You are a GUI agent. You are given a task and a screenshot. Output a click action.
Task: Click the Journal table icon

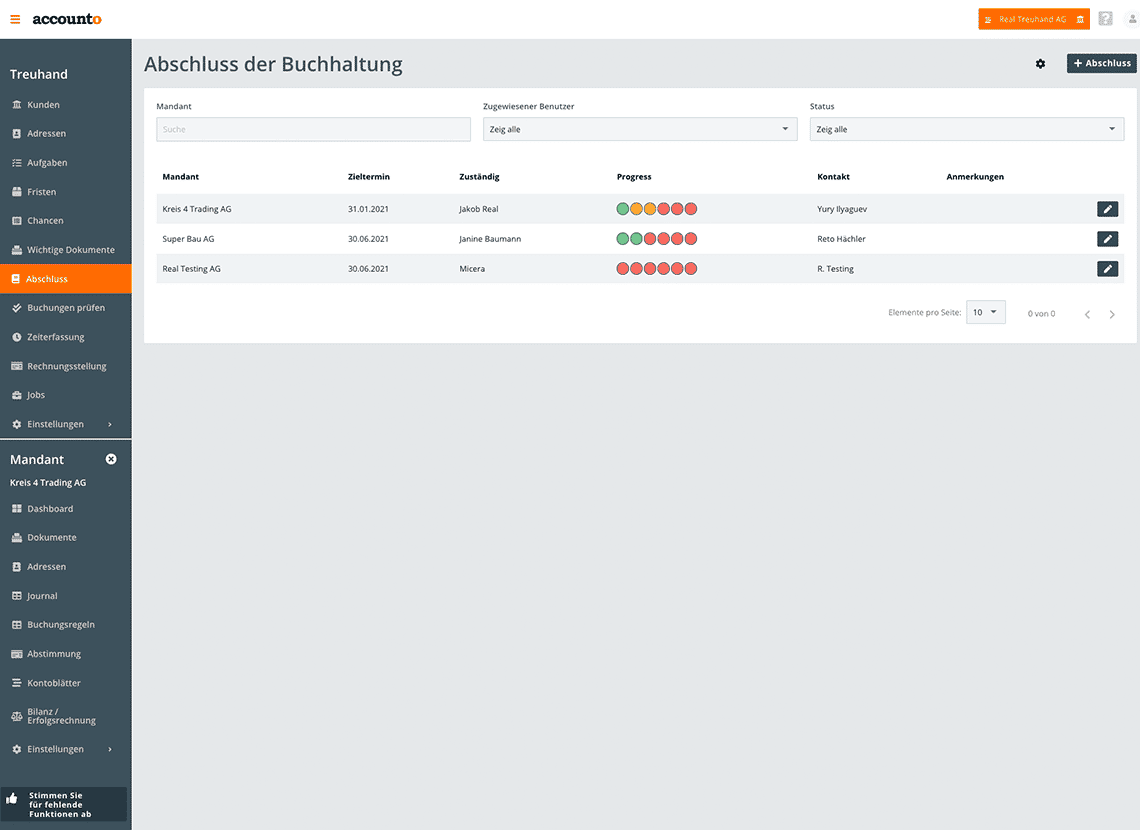click(17, 596)
